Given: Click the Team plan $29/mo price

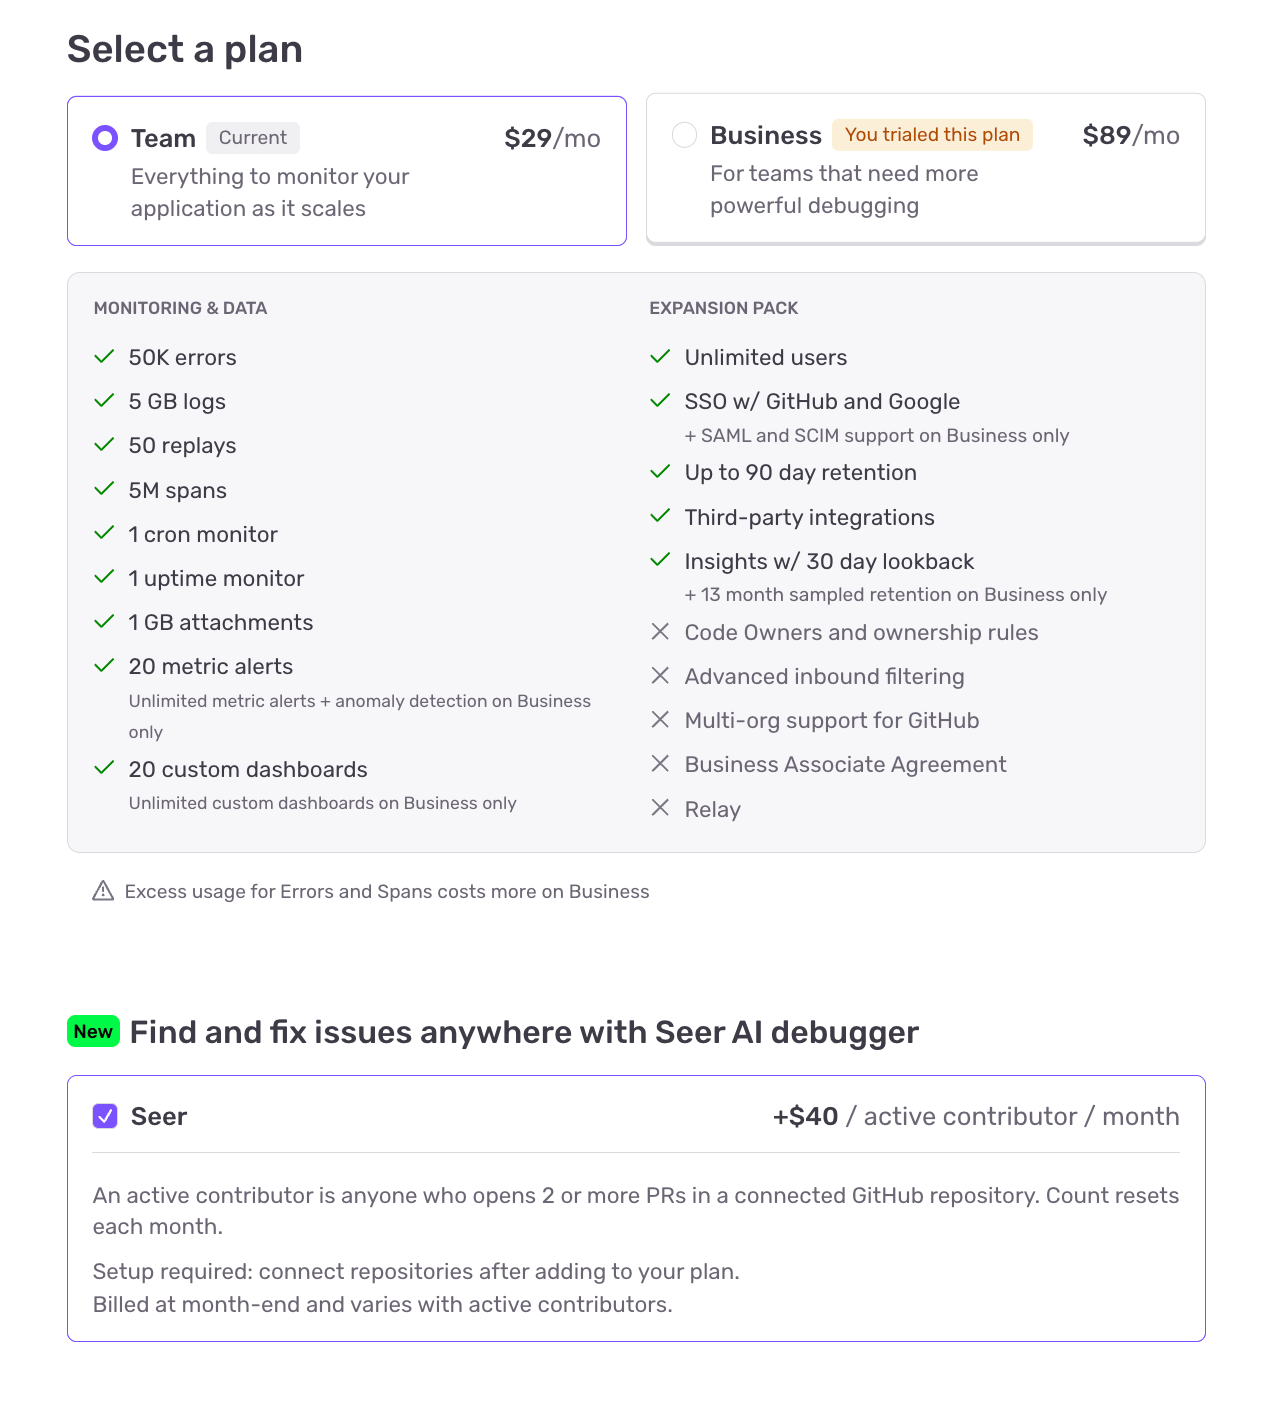Looking at the screenshot, I should [552, 138].
